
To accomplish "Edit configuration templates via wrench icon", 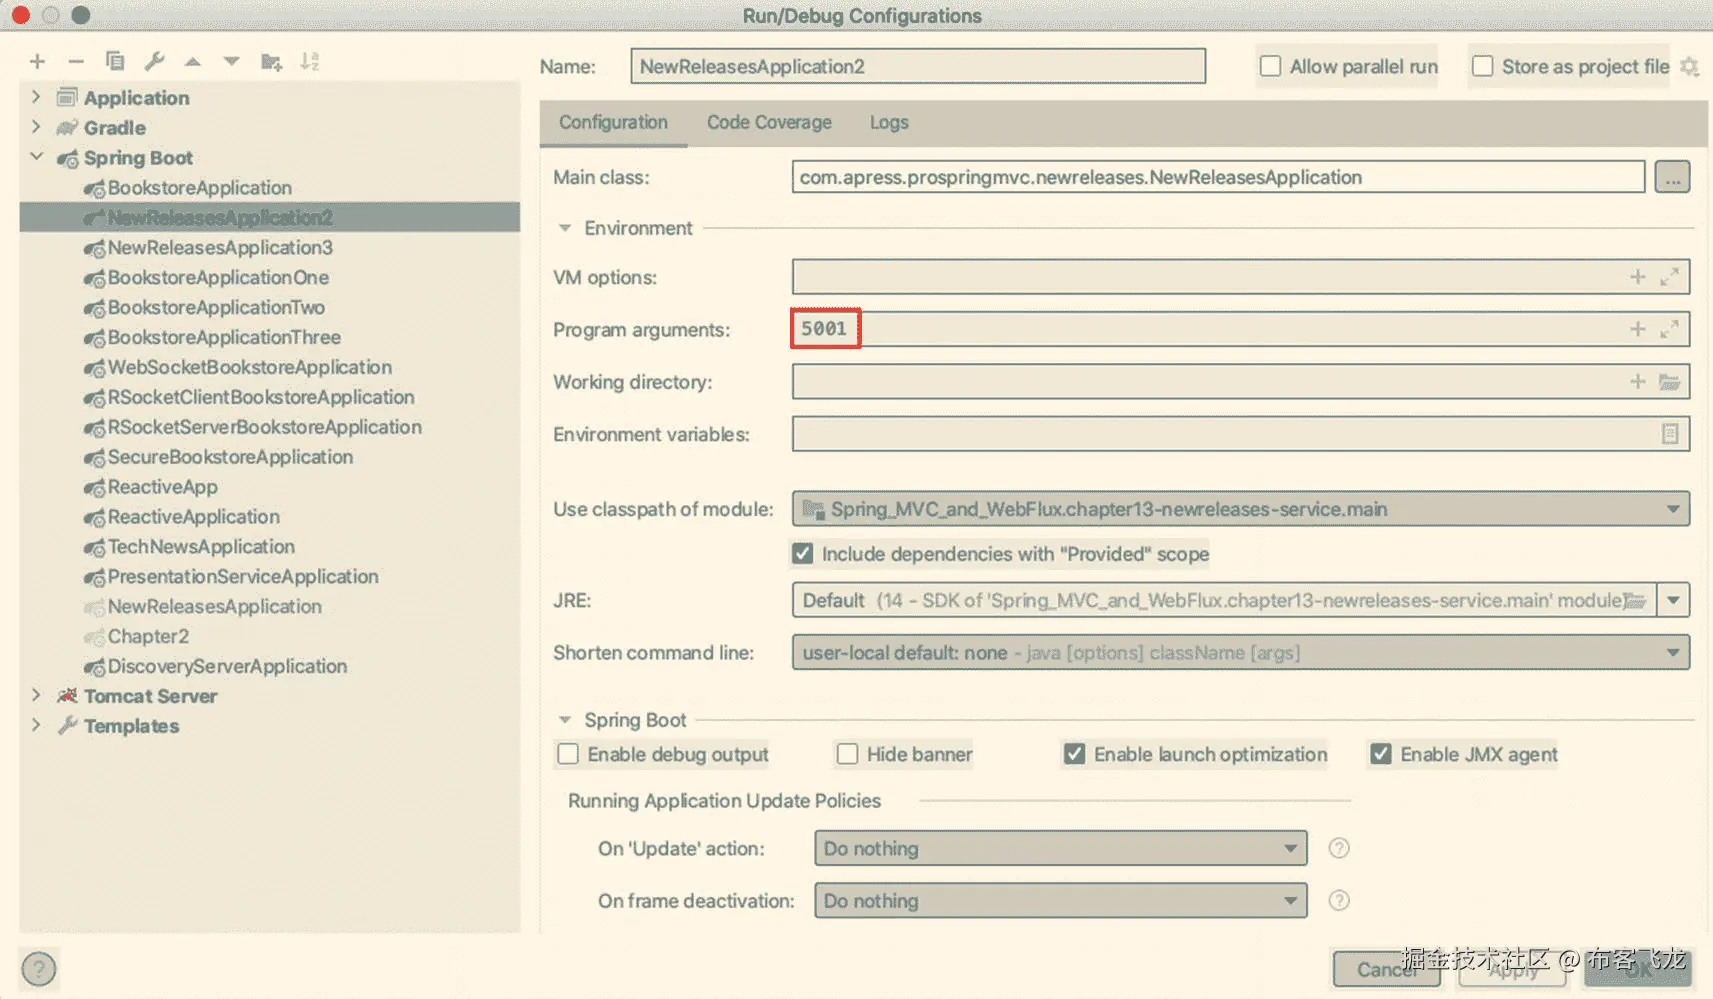I will click(153, 61).
